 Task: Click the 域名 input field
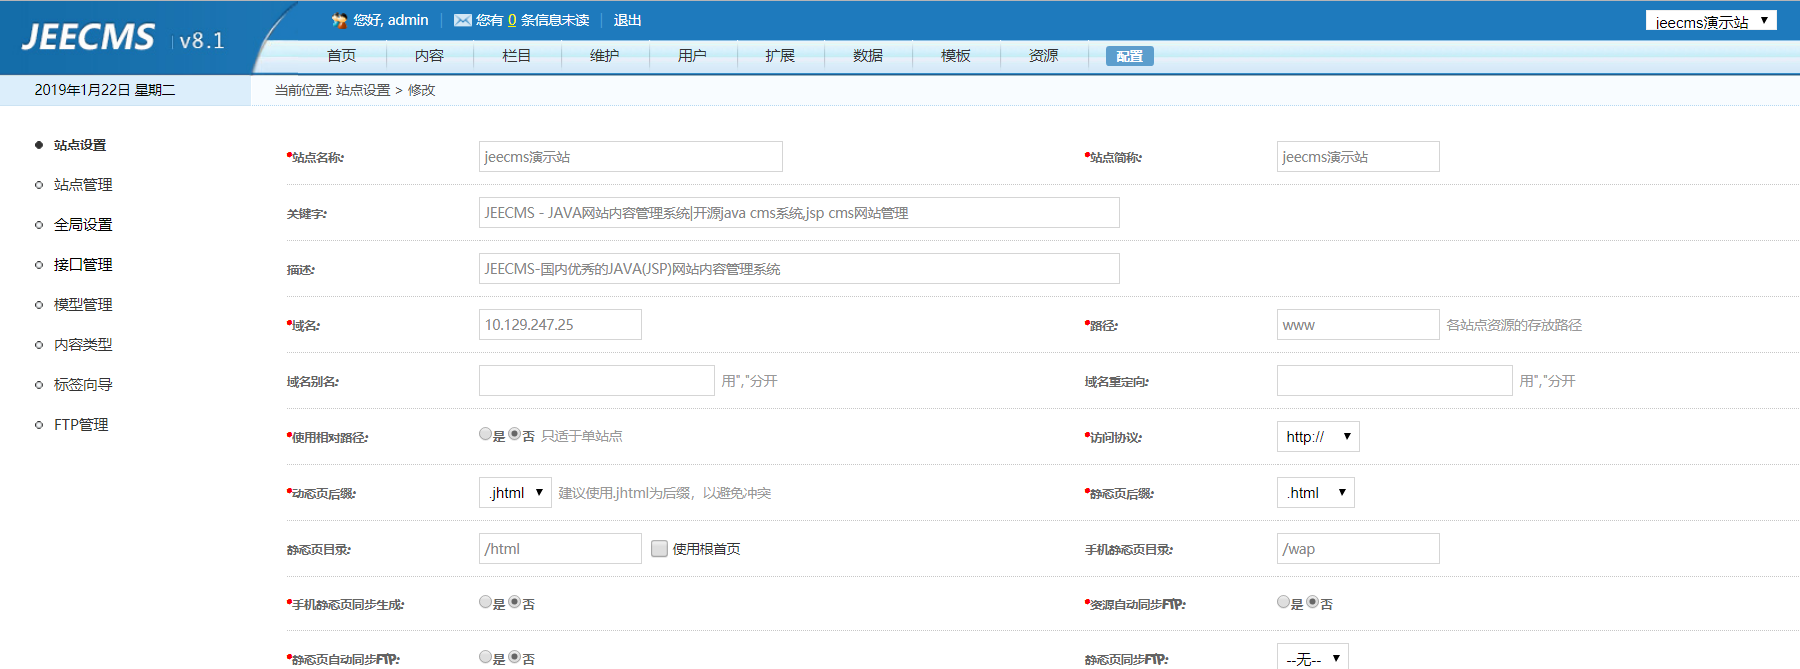coord(560,325)
